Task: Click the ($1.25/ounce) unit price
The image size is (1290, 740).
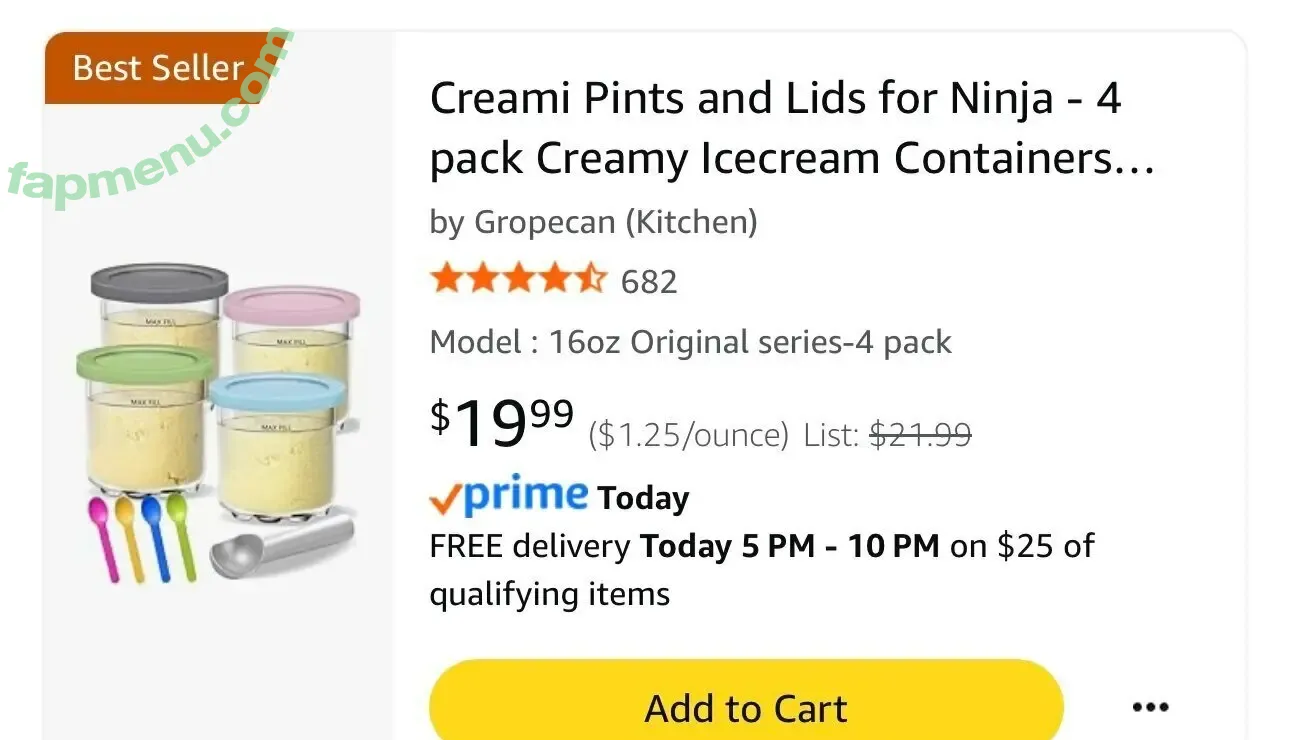Action: 688,435
